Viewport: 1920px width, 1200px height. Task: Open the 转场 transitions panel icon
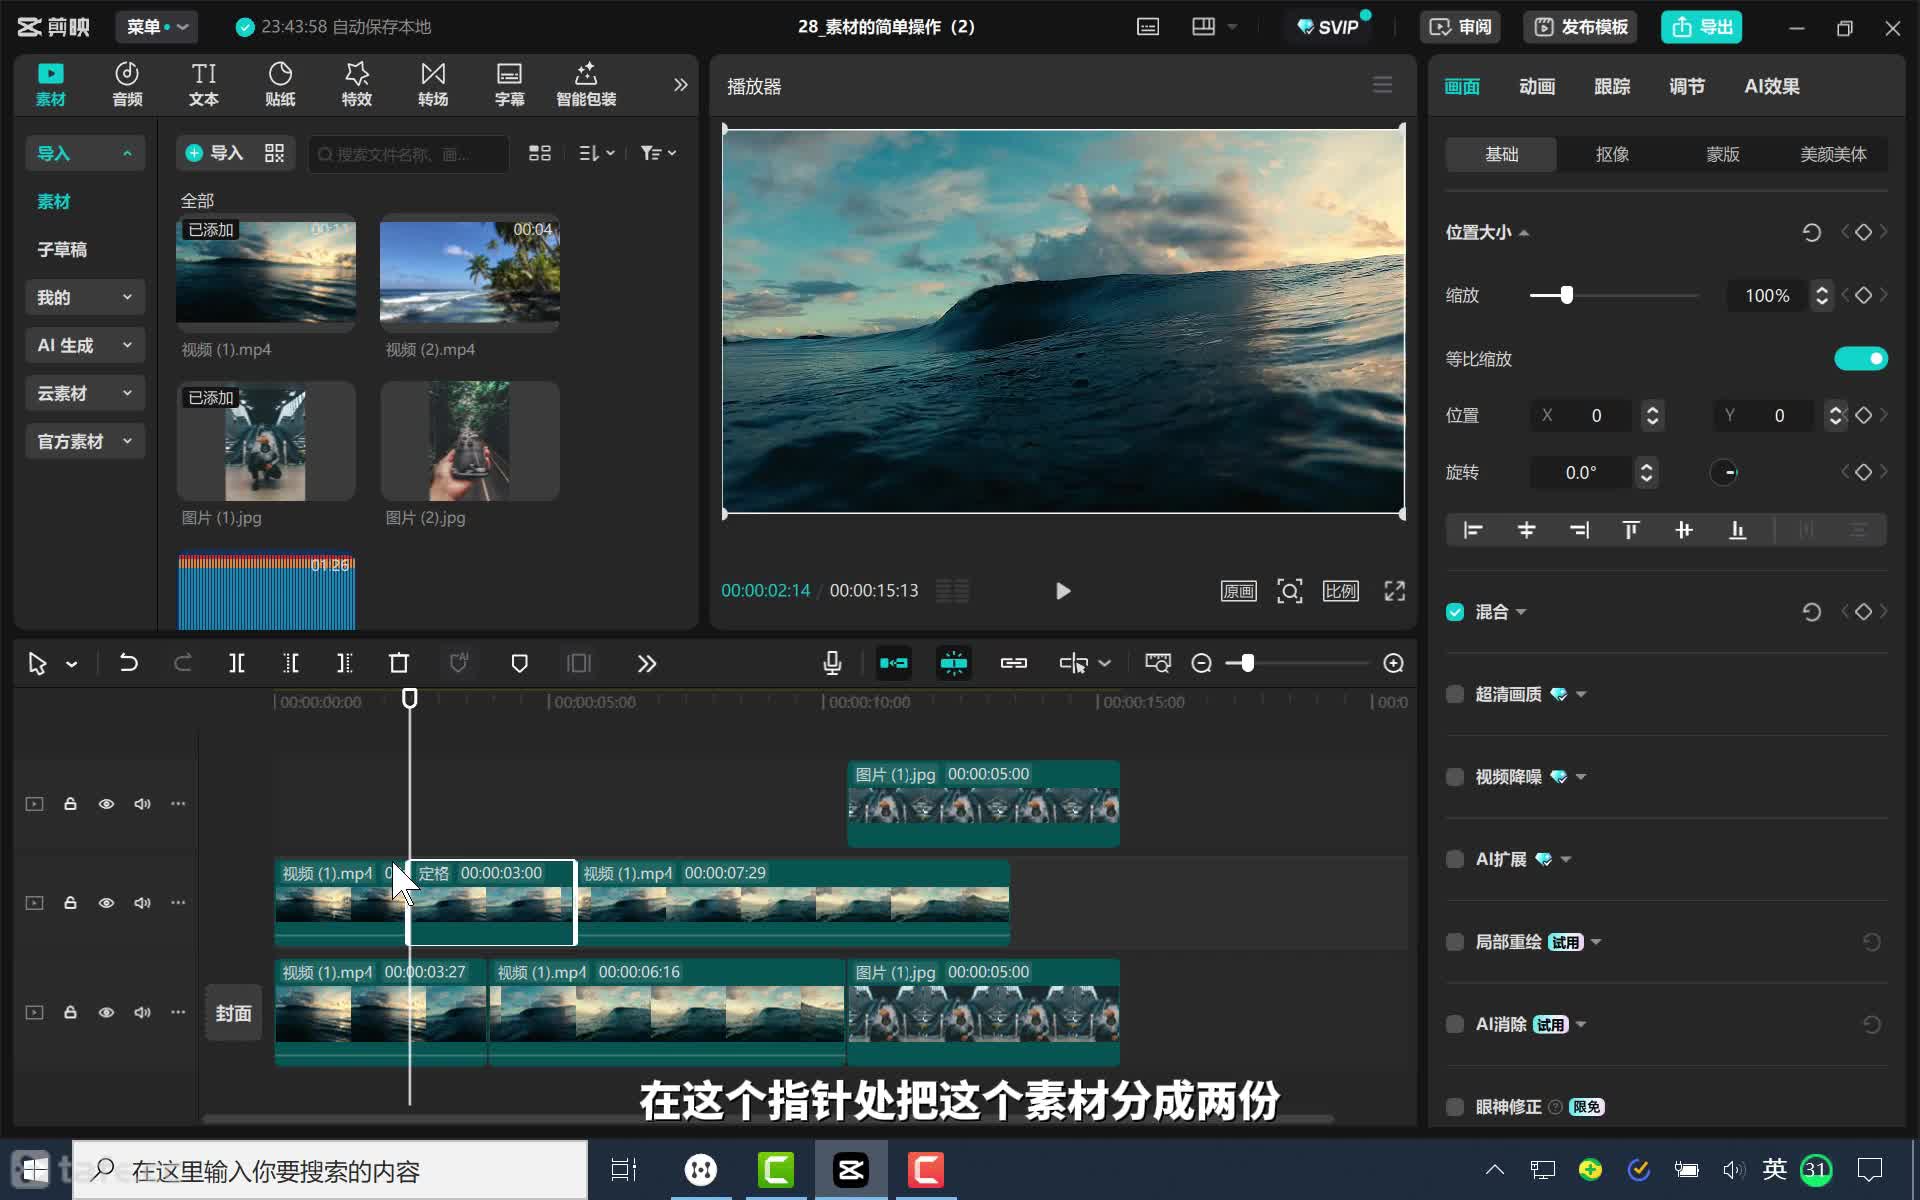(x=433, y=84)
